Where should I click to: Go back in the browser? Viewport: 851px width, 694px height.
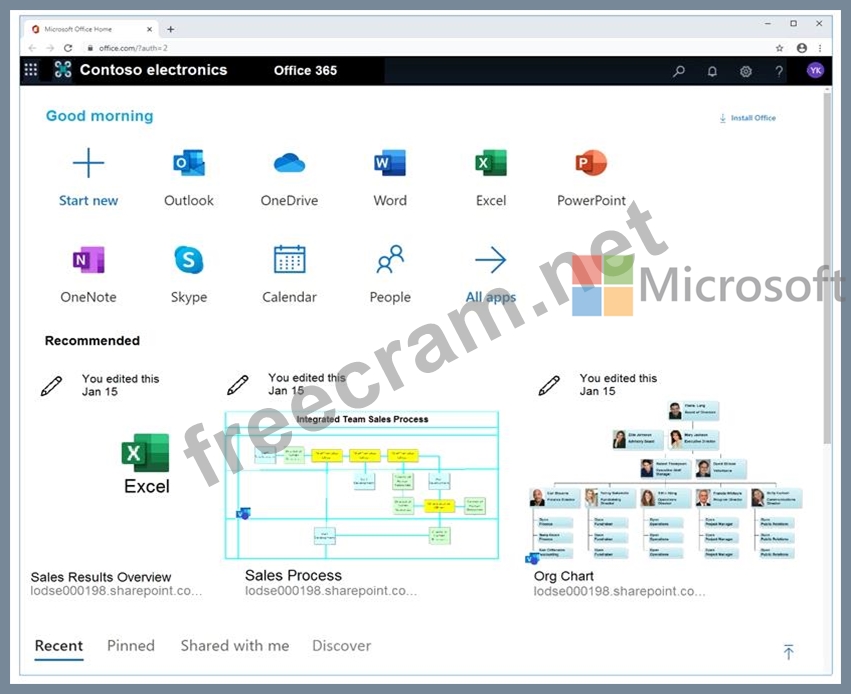32,48
